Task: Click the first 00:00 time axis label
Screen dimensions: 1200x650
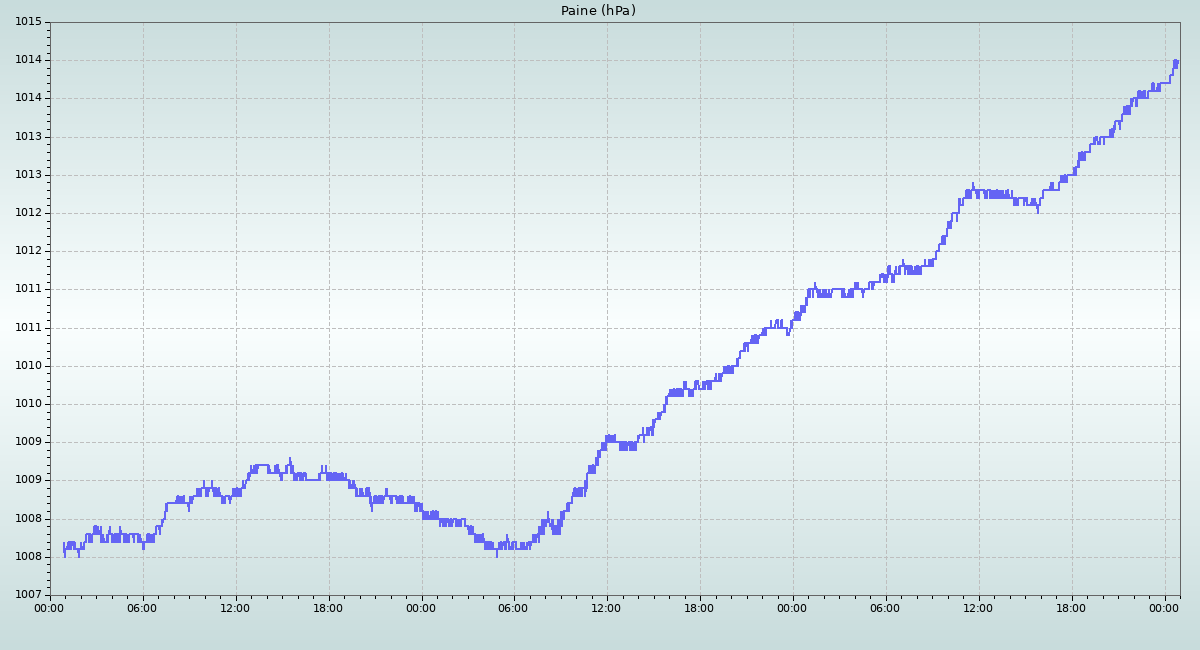Action: click(50, 607)
